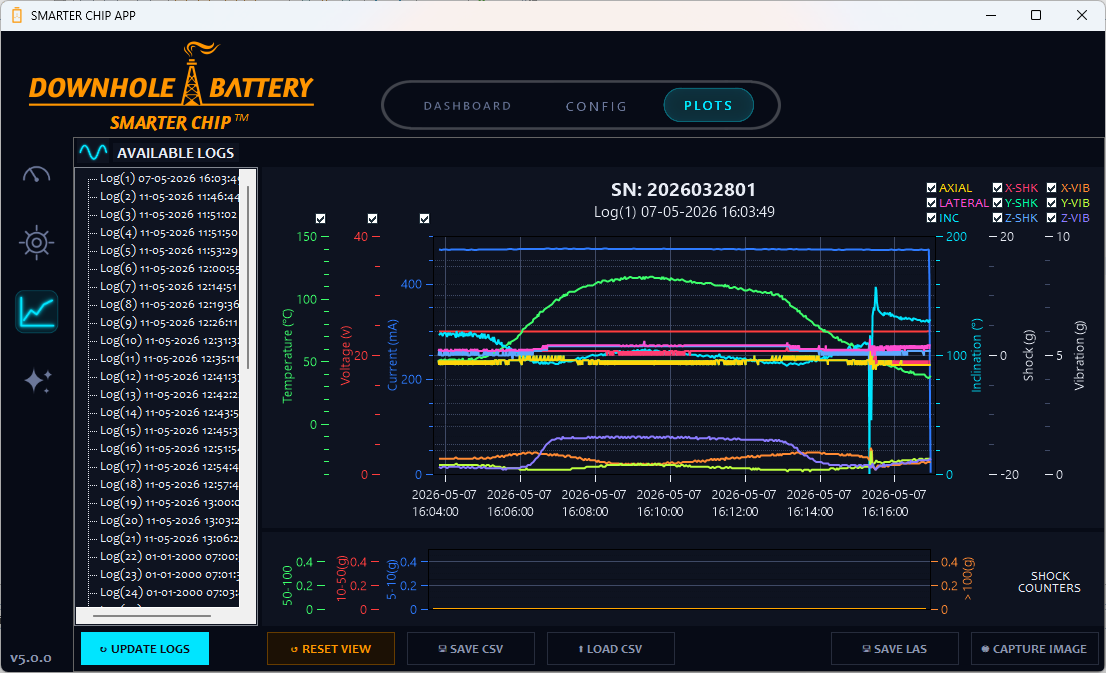Toggle the Y-SHK series checkbox
The height and width of the screenshot is (673, 1106).
click(997, 202)
